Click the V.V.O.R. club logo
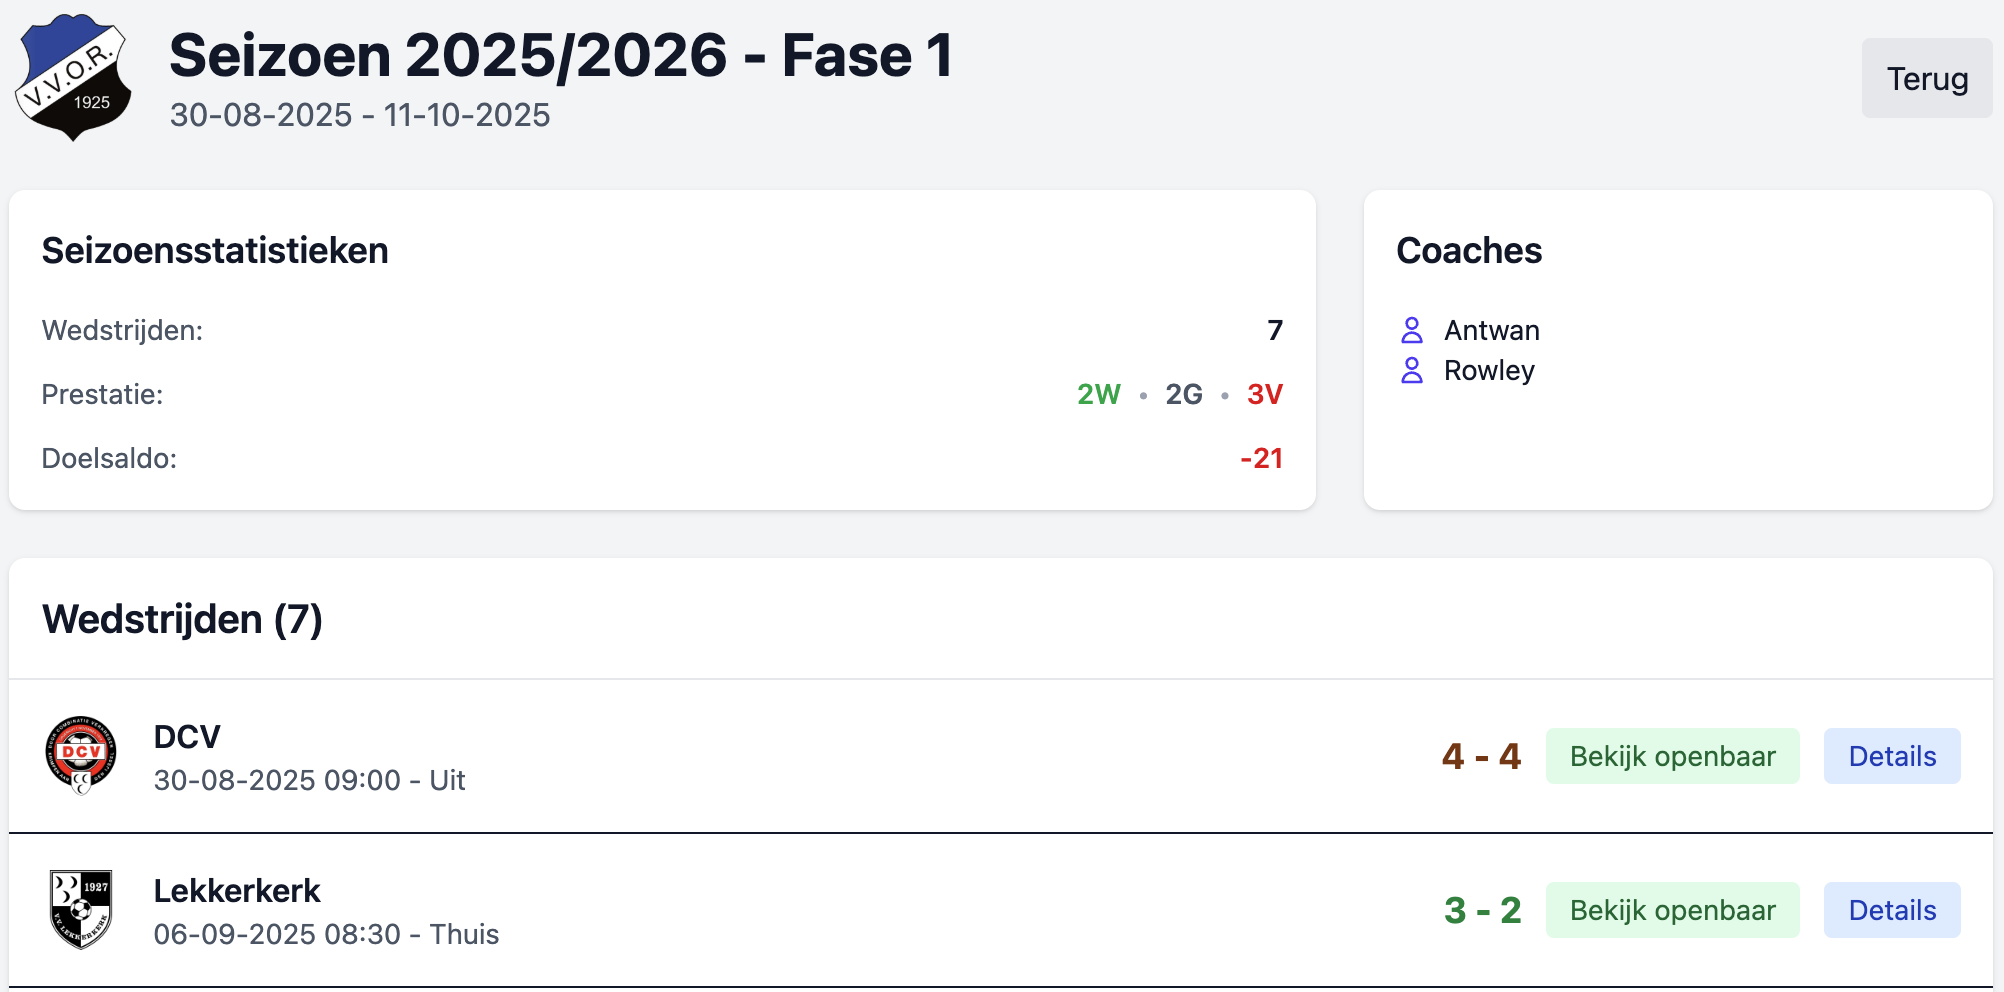 coord(73,77)
